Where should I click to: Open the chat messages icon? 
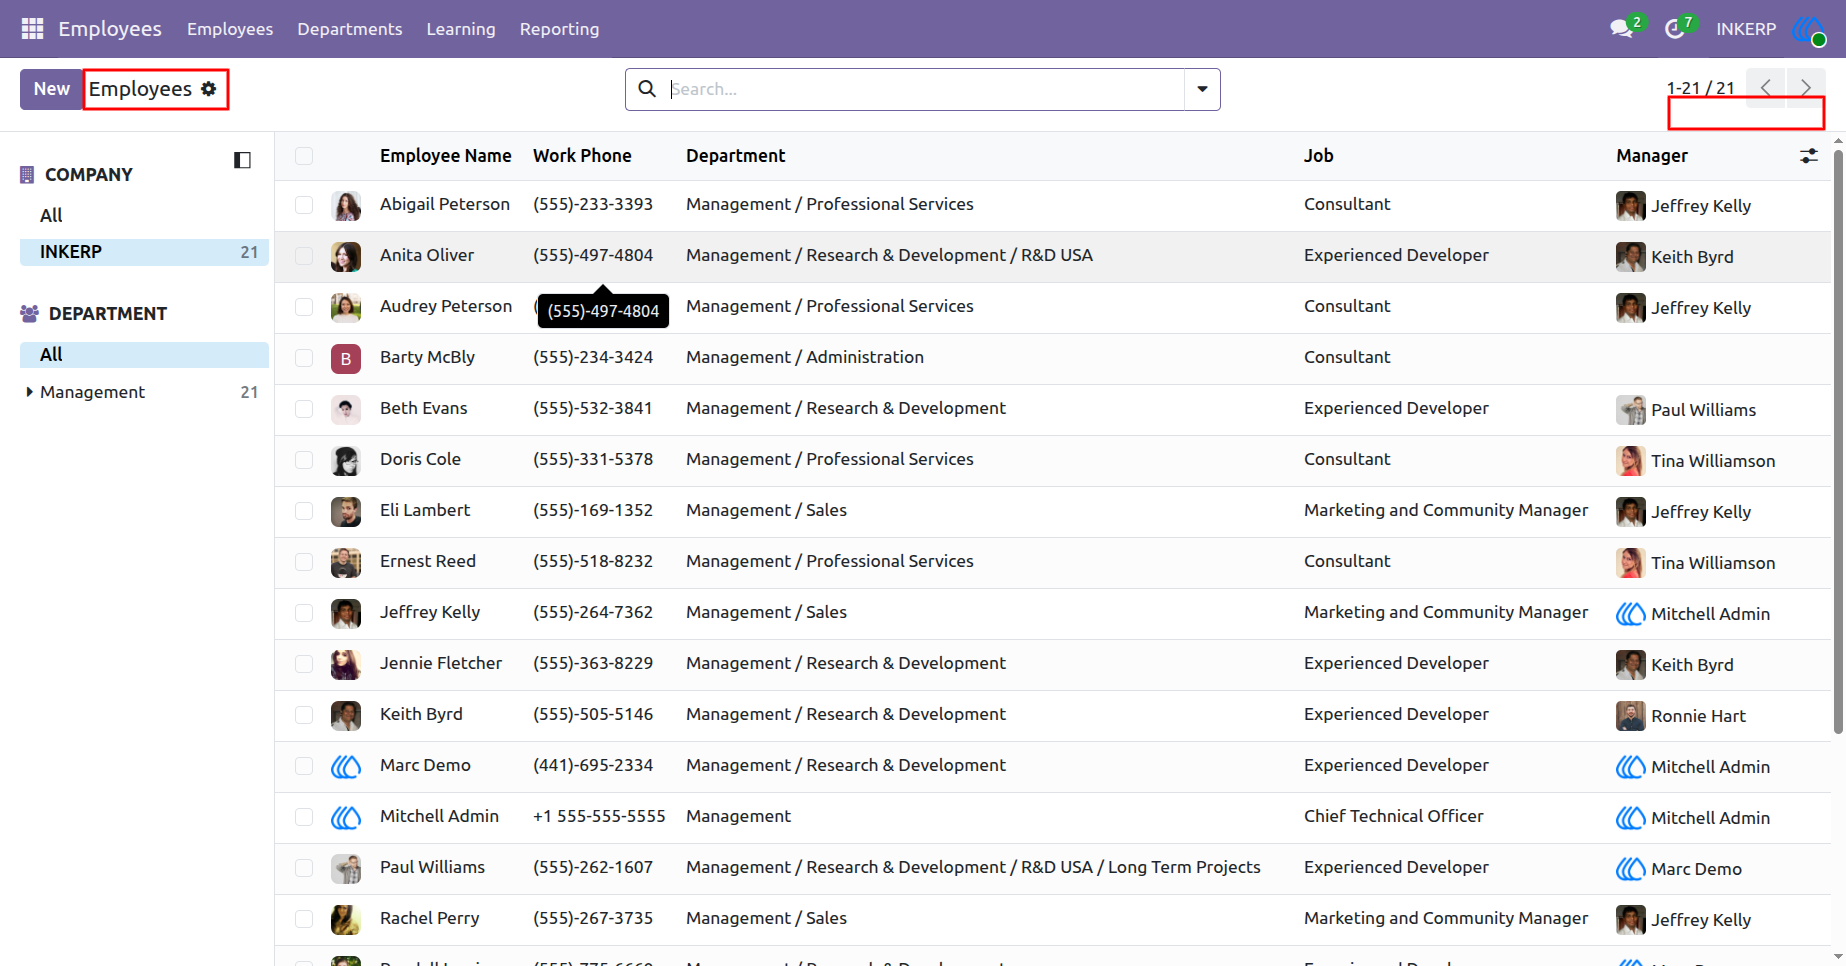tap(1621, 29)
